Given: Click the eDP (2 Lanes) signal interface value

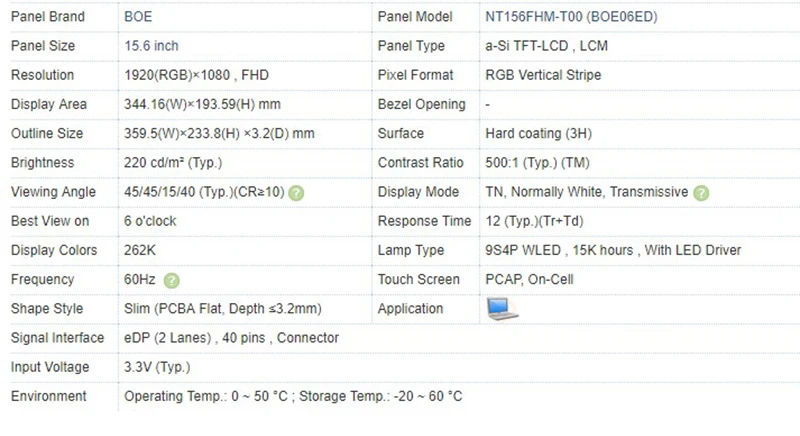Looking at the screenshot, I should [x=231, y=338].
